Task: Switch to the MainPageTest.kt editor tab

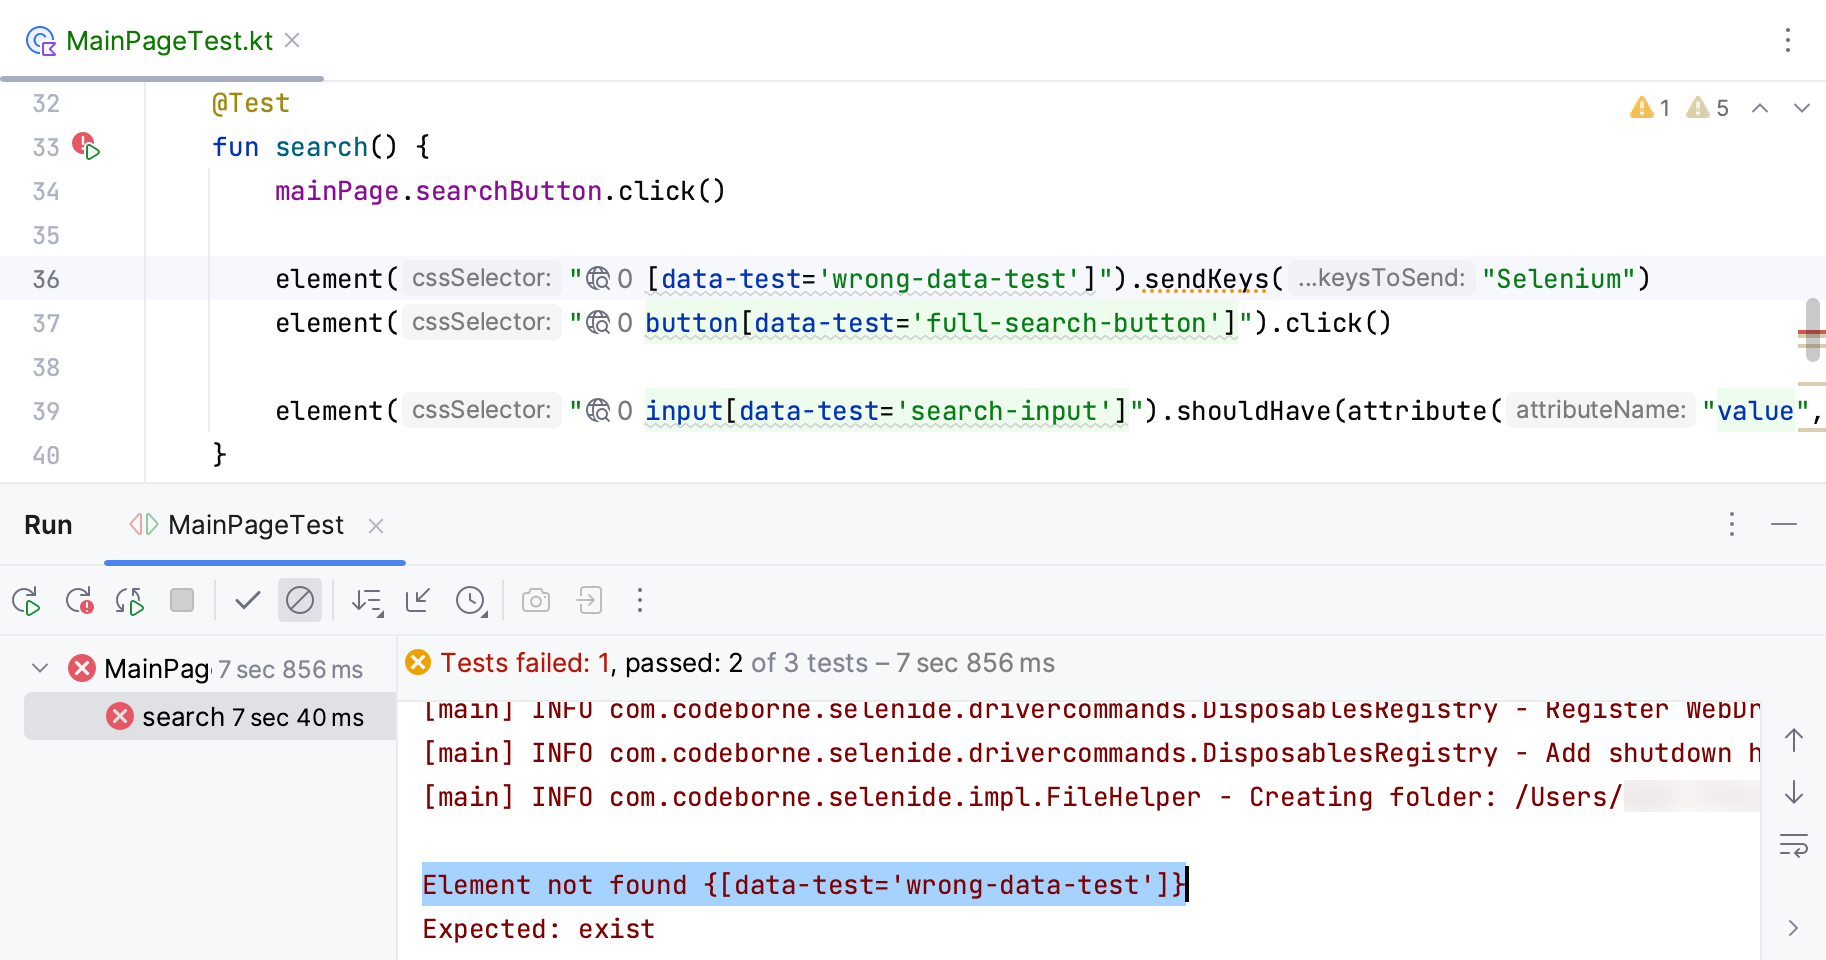Action: pyautogui.click(x=168, y=41)
